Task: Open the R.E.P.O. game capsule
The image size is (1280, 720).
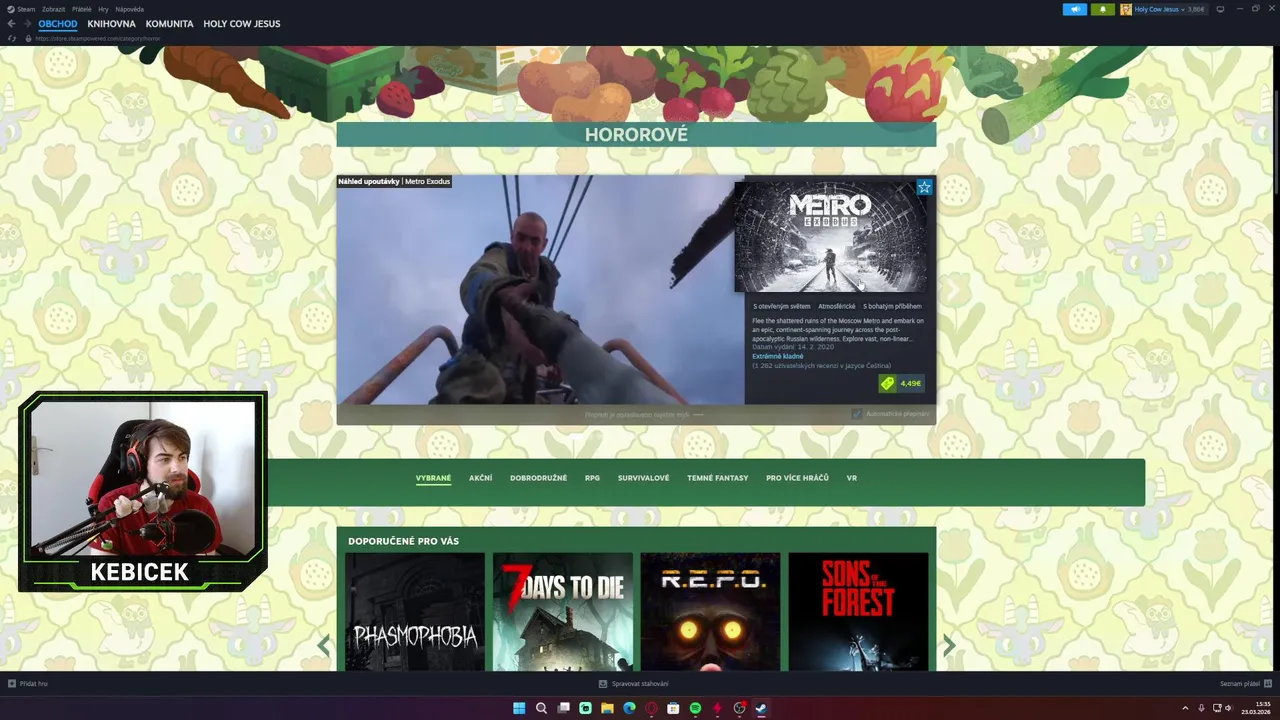Action: pyautogui.click(x=711, y=611)
